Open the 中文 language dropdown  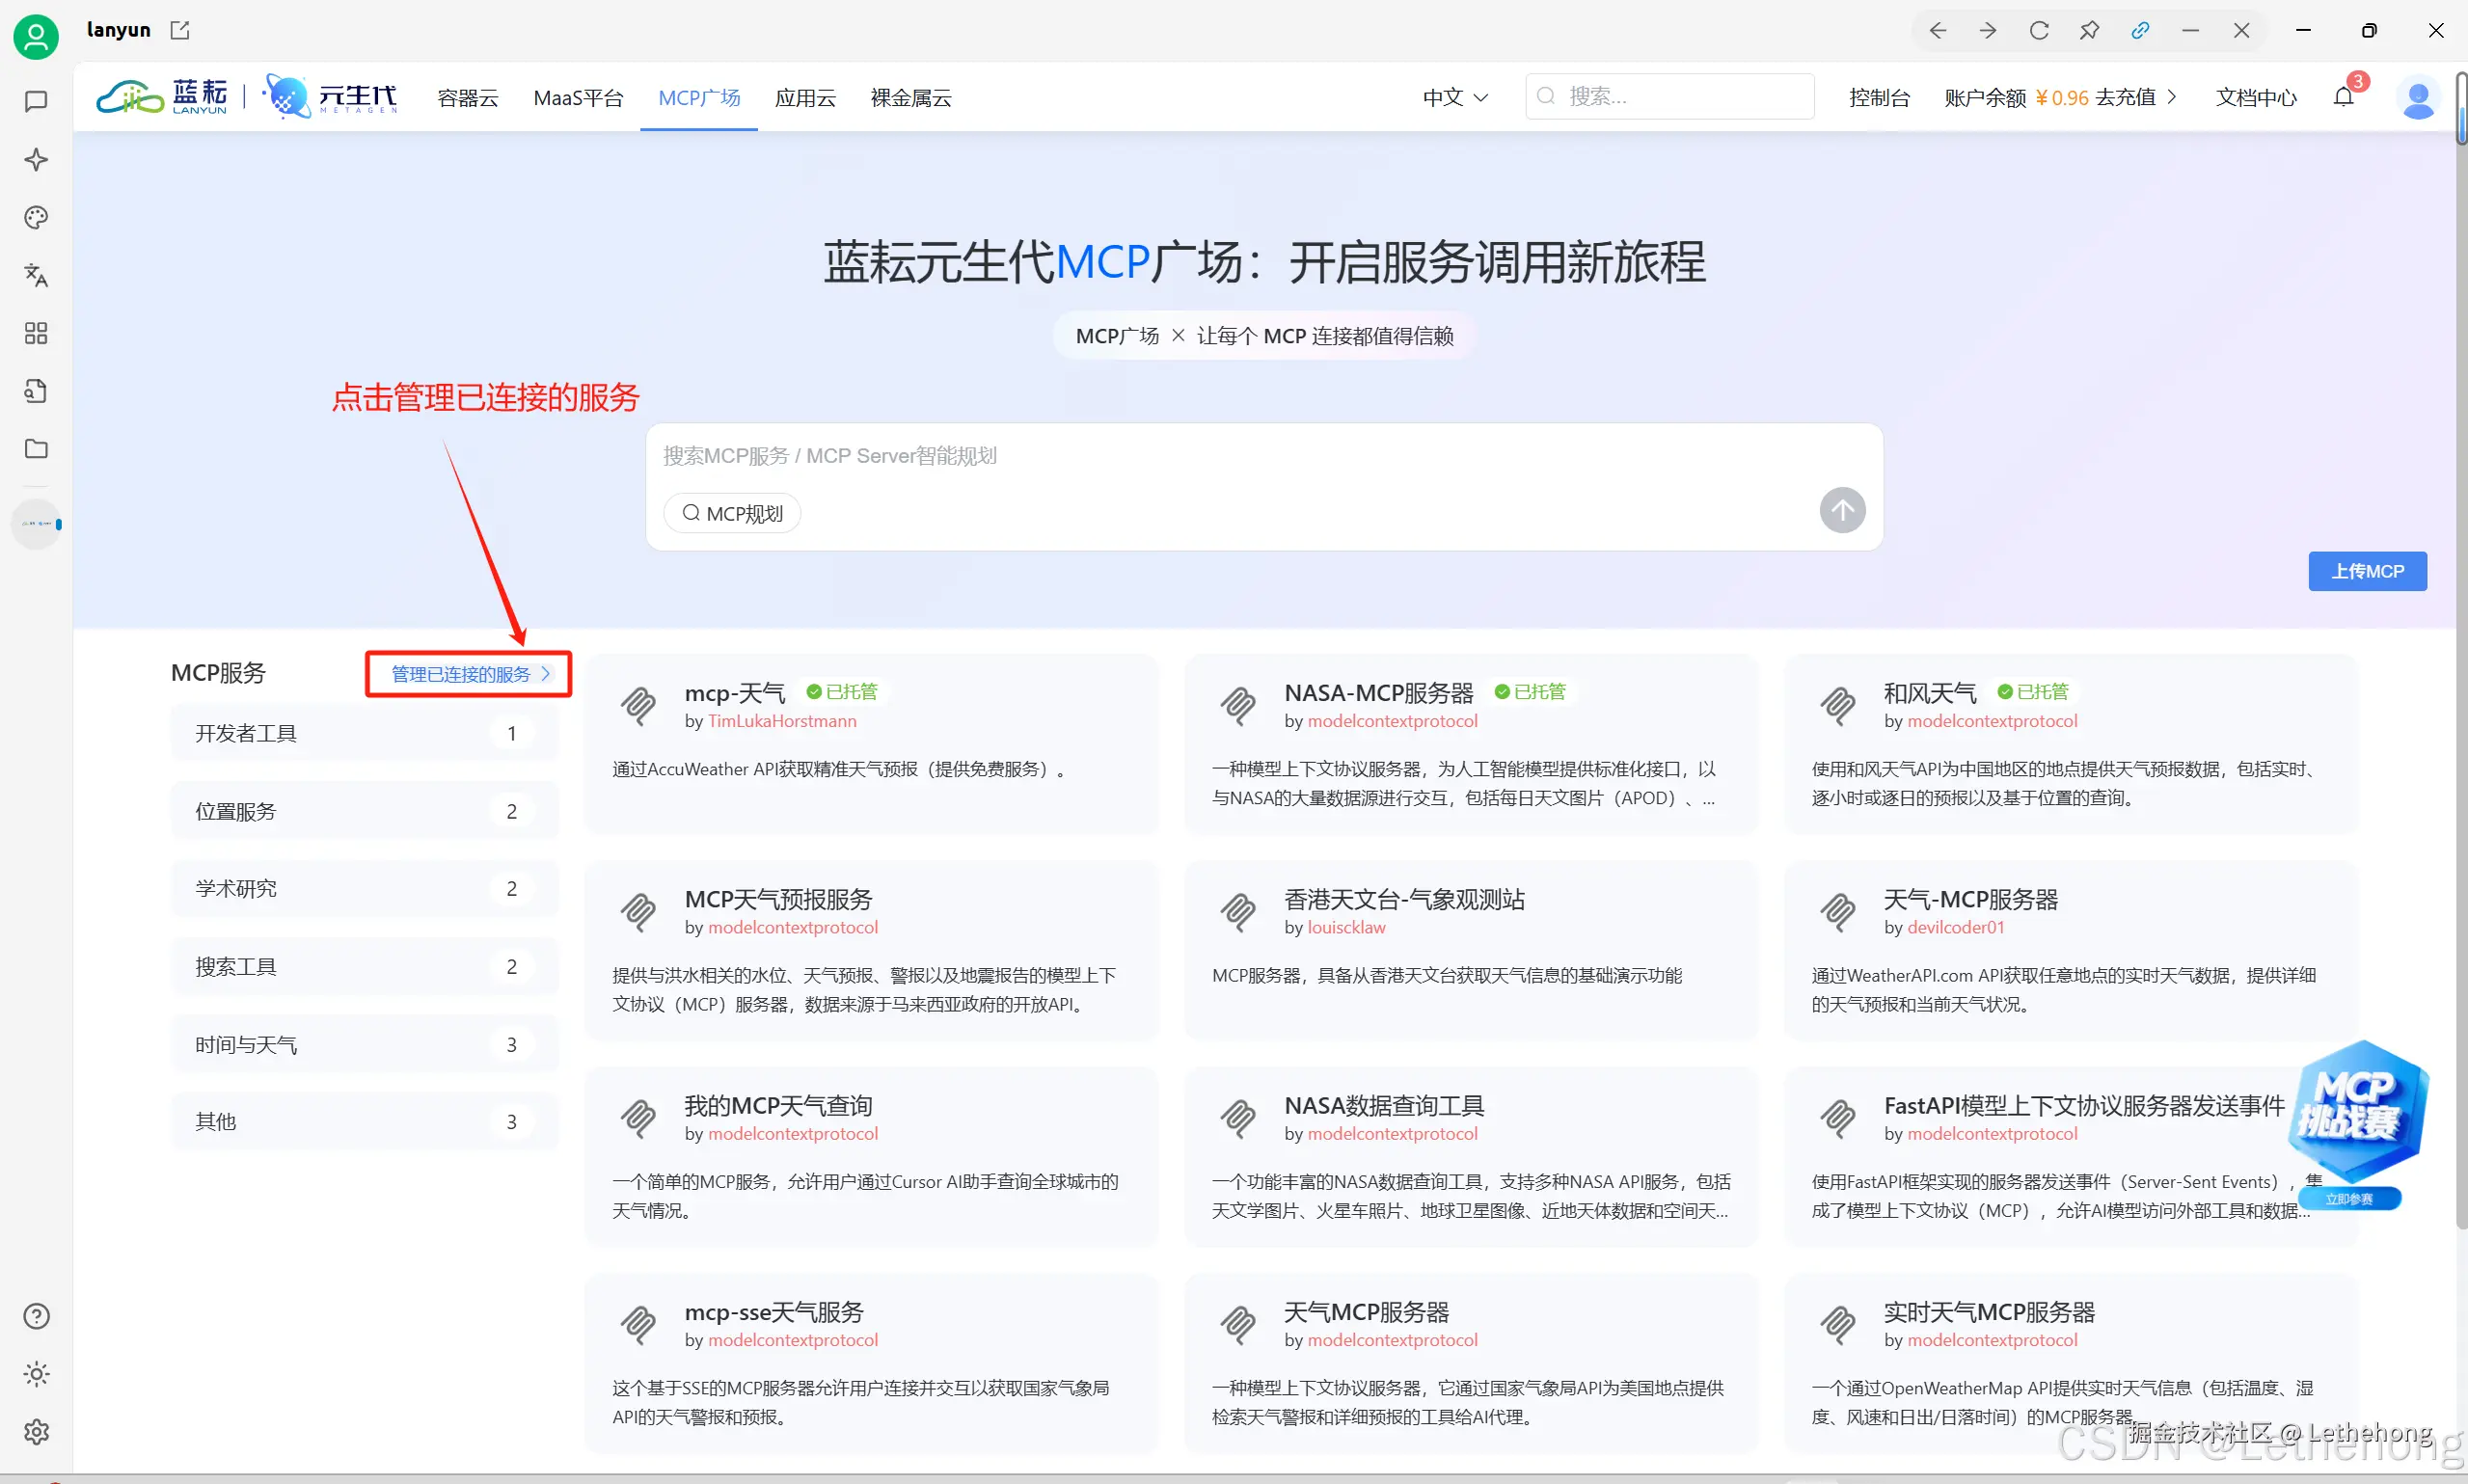[x=1453, y=97]
